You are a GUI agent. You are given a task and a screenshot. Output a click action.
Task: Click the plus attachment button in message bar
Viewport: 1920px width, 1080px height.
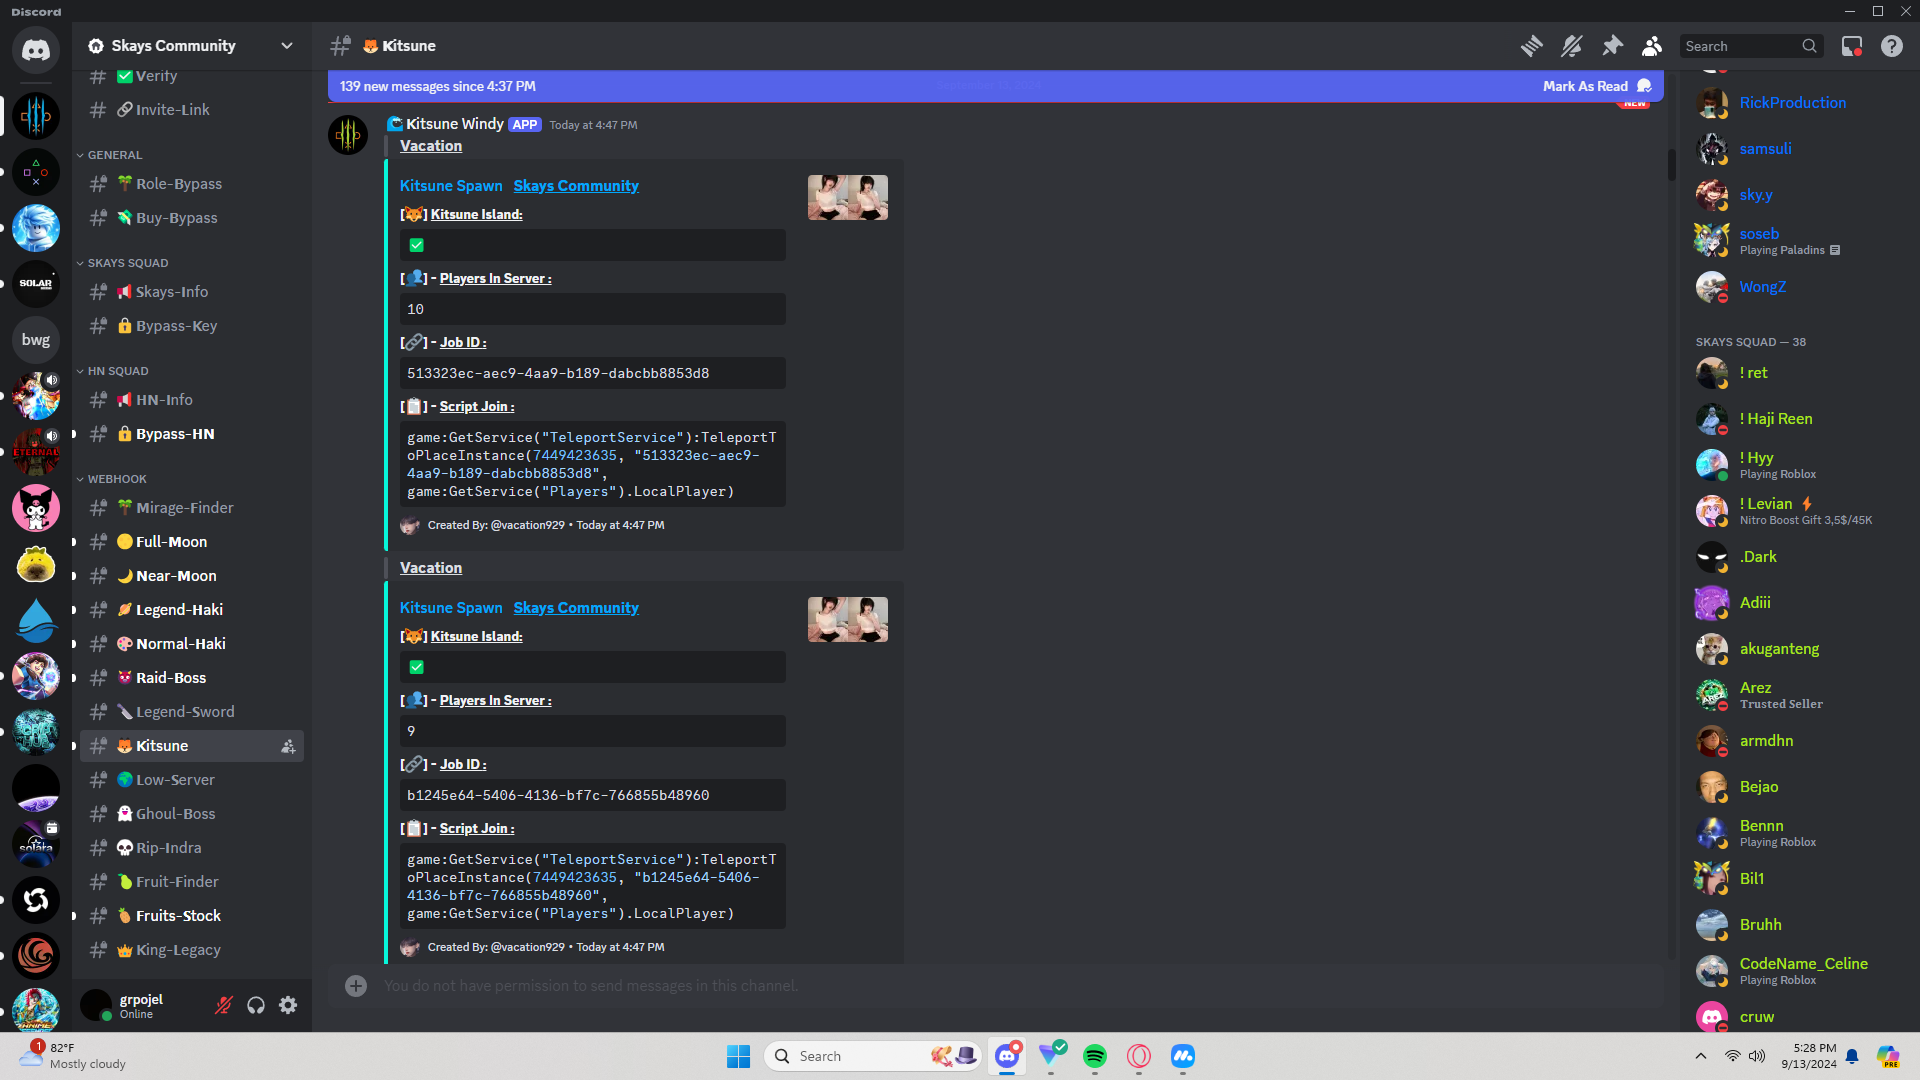click(356, 986)
